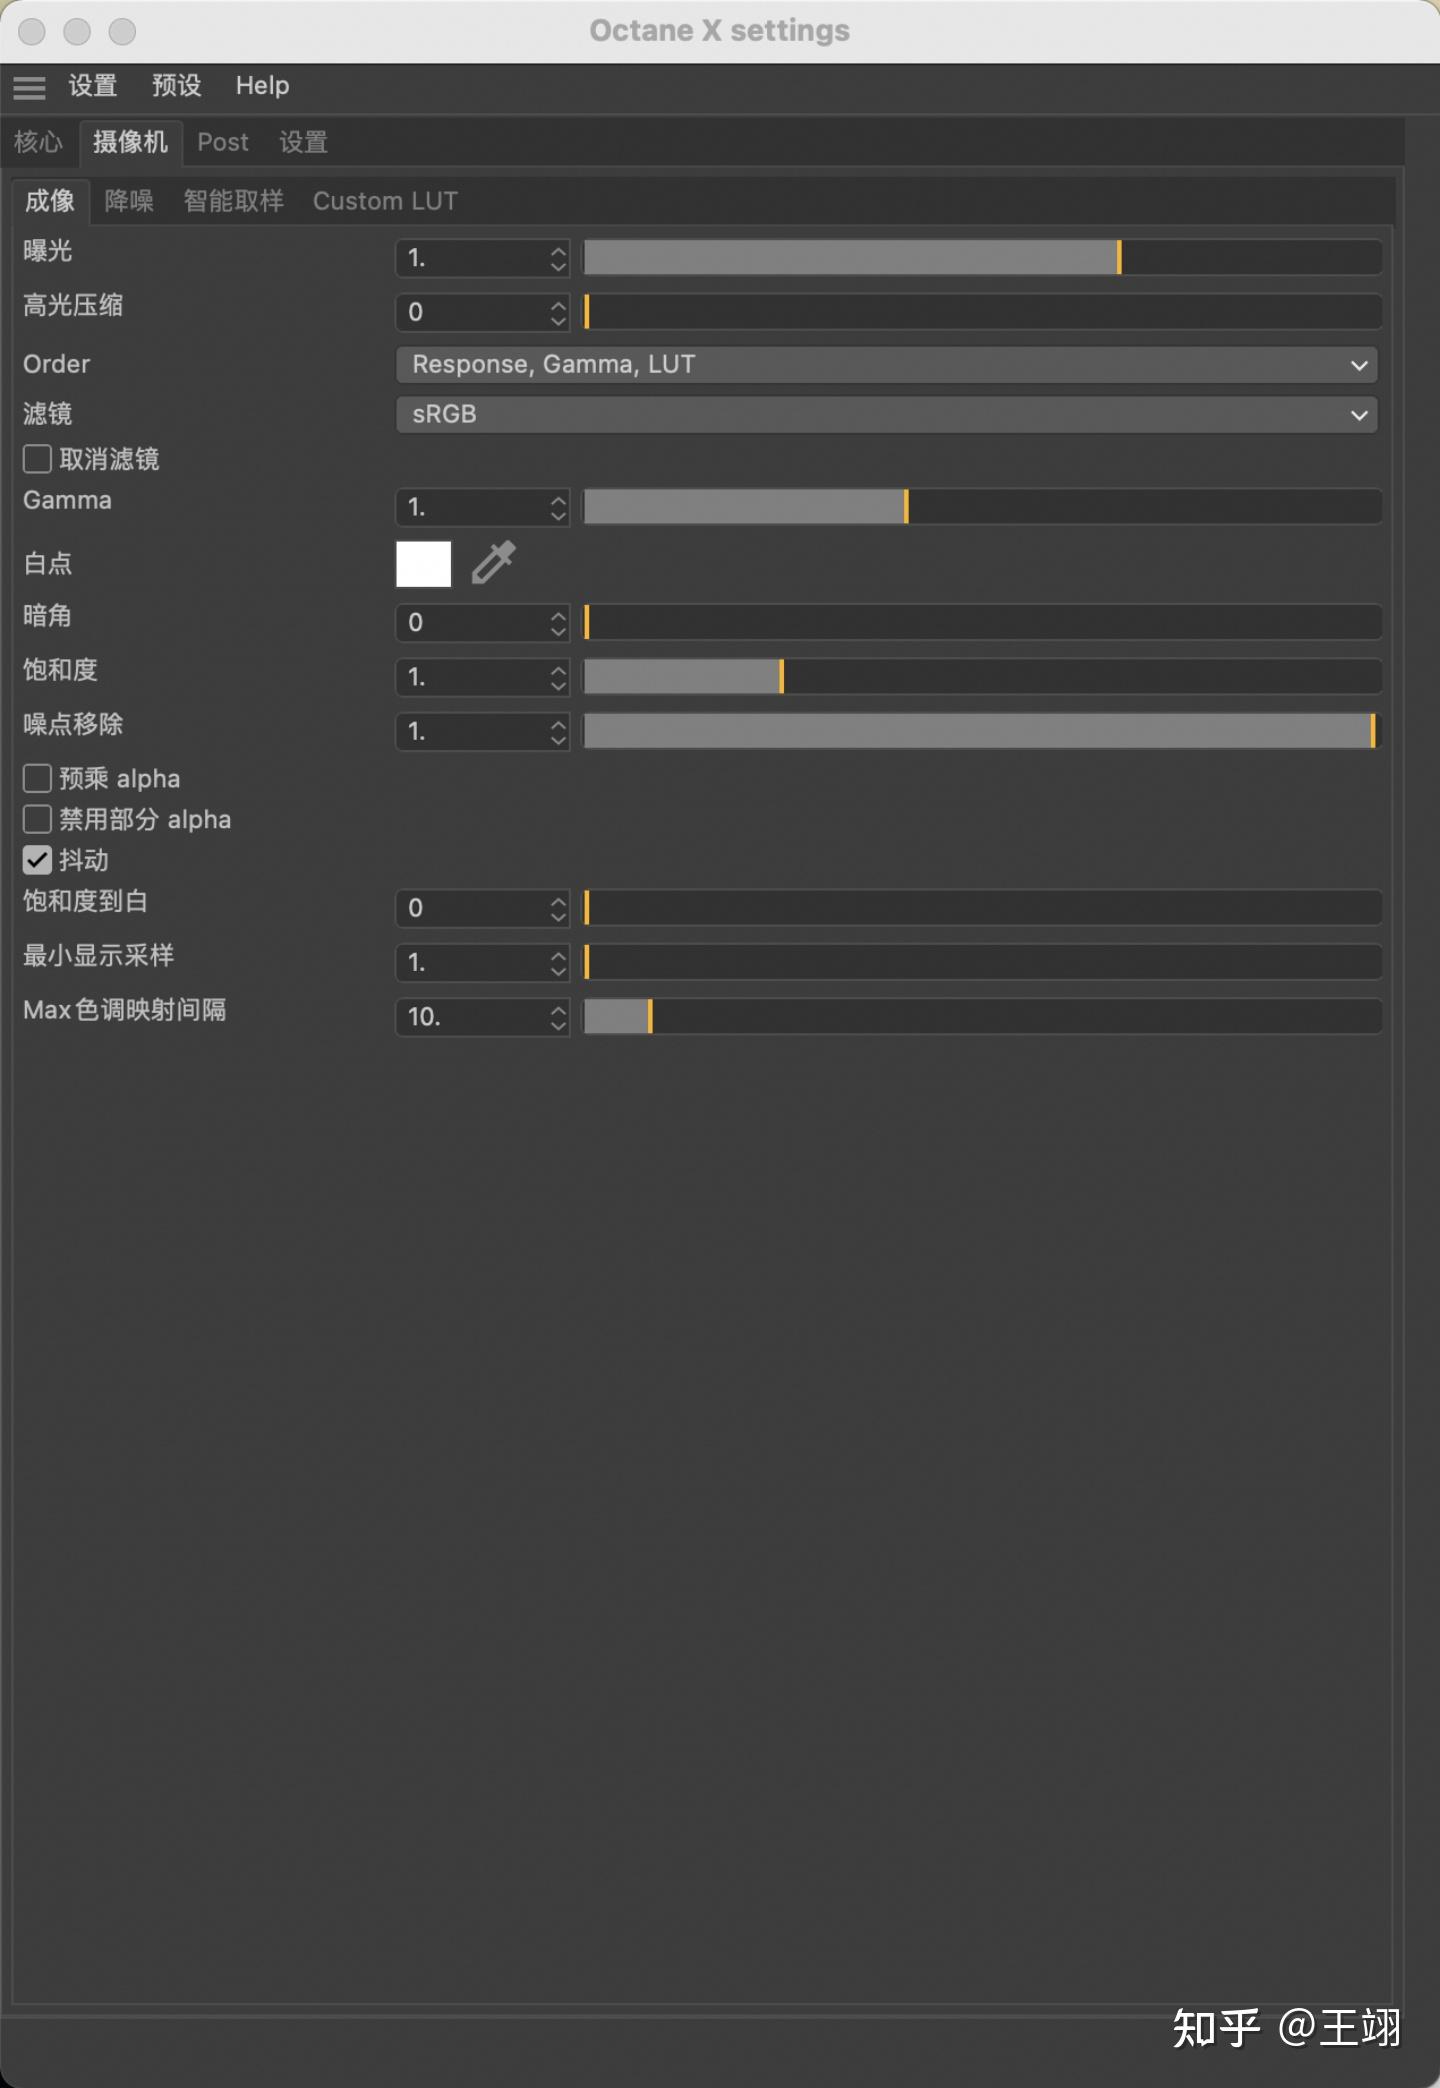Click the 噪点移除 stepper arrows

pyautogui.click(x=558, y=731)
